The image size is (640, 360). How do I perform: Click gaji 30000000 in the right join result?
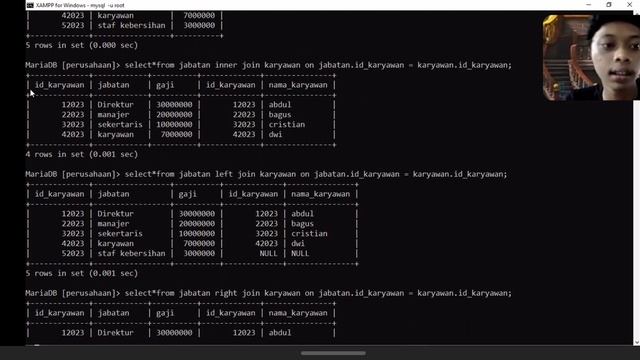174,333
